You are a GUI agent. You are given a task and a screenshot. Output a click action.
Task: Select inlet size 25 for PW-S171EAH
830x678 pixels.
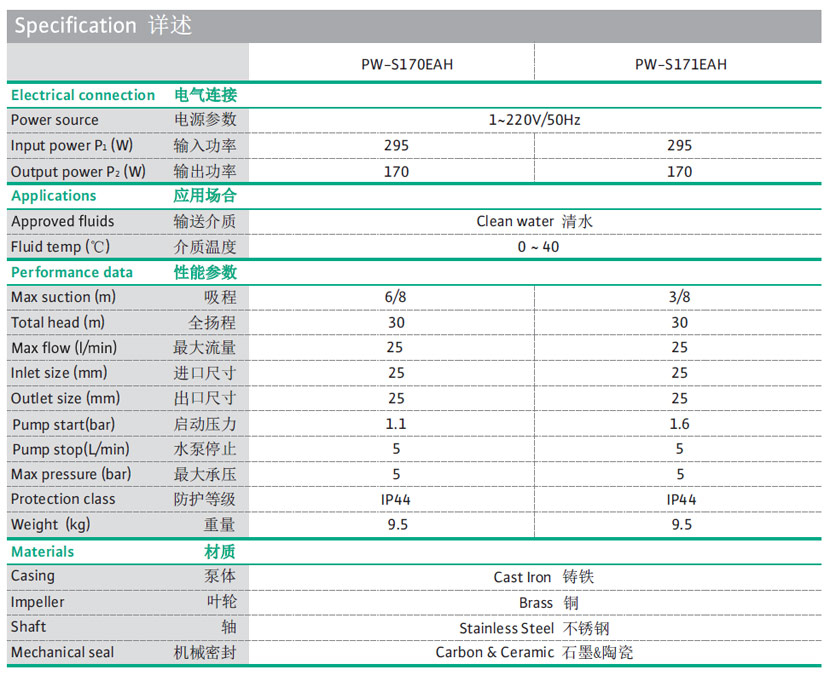tap(680, 373)
